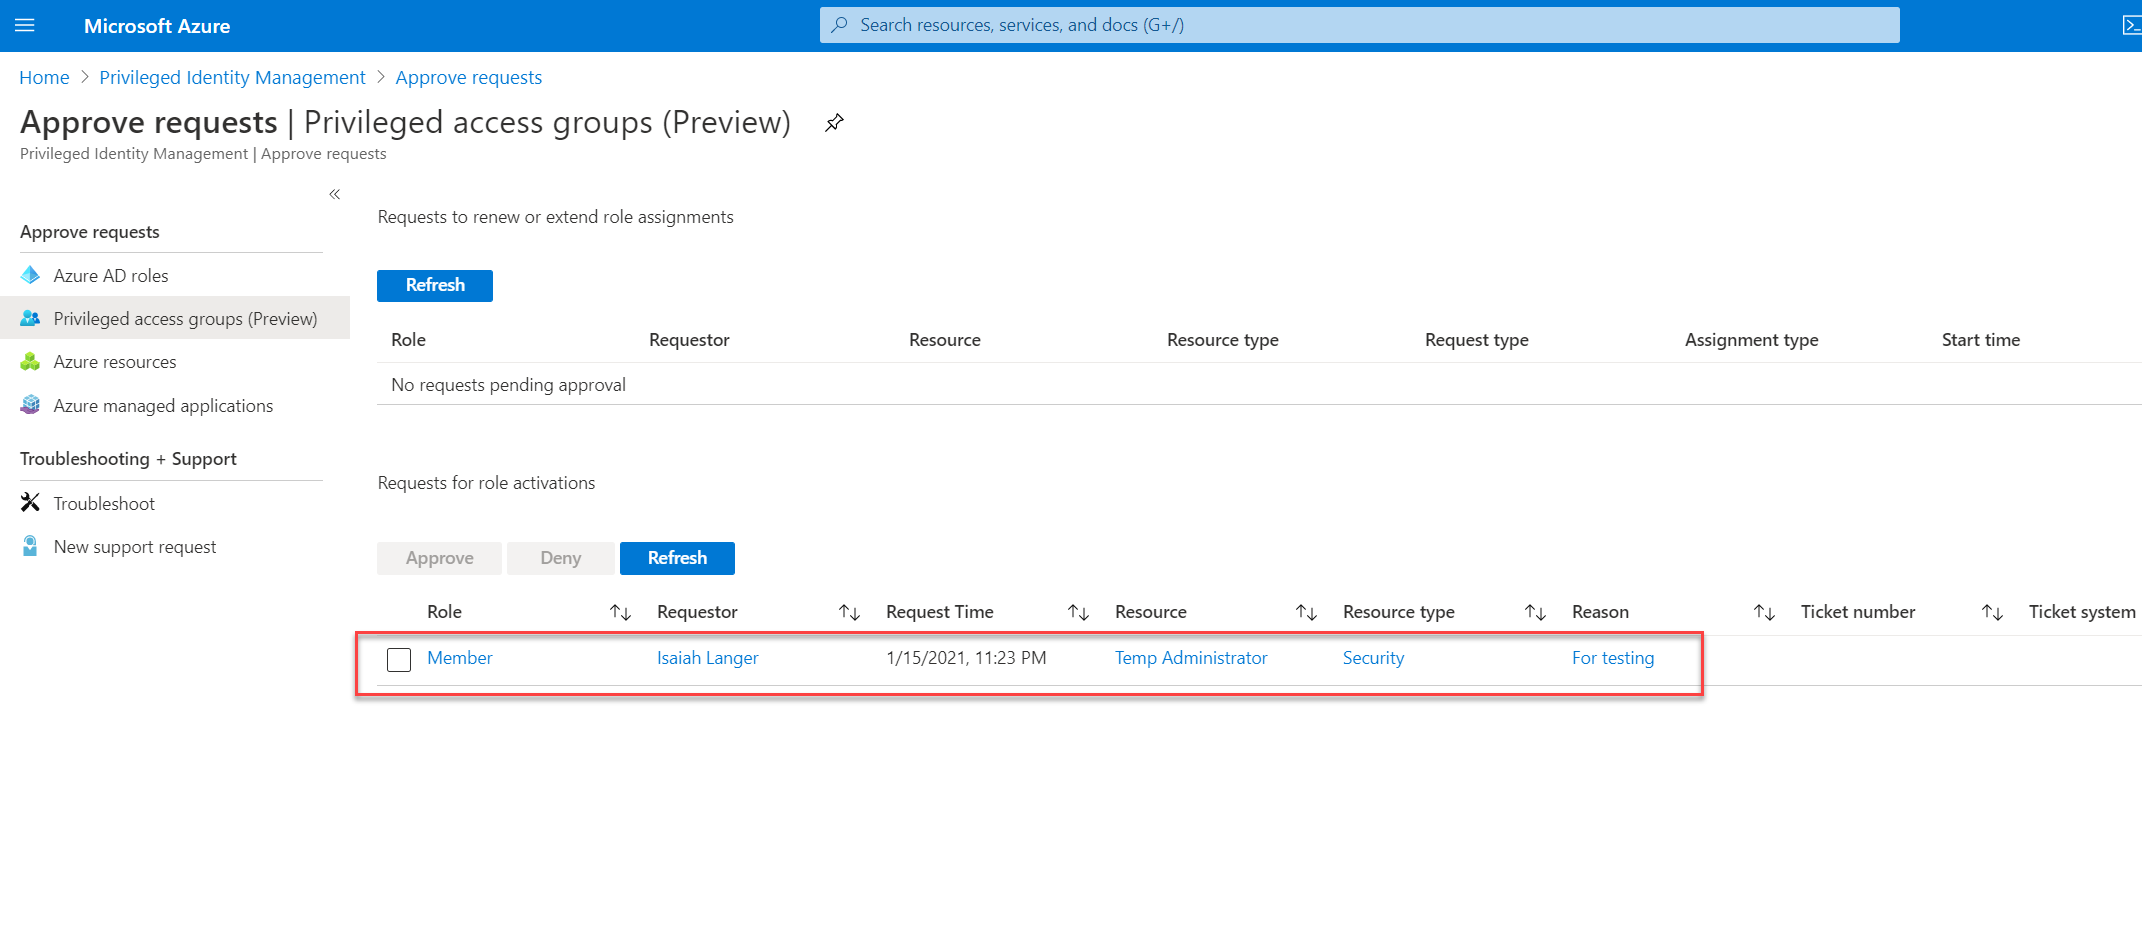Click request time 1/15/2021, 11:23 PM
The width and height of the screenshot is (2142, 951).
(x=966, y=658)
